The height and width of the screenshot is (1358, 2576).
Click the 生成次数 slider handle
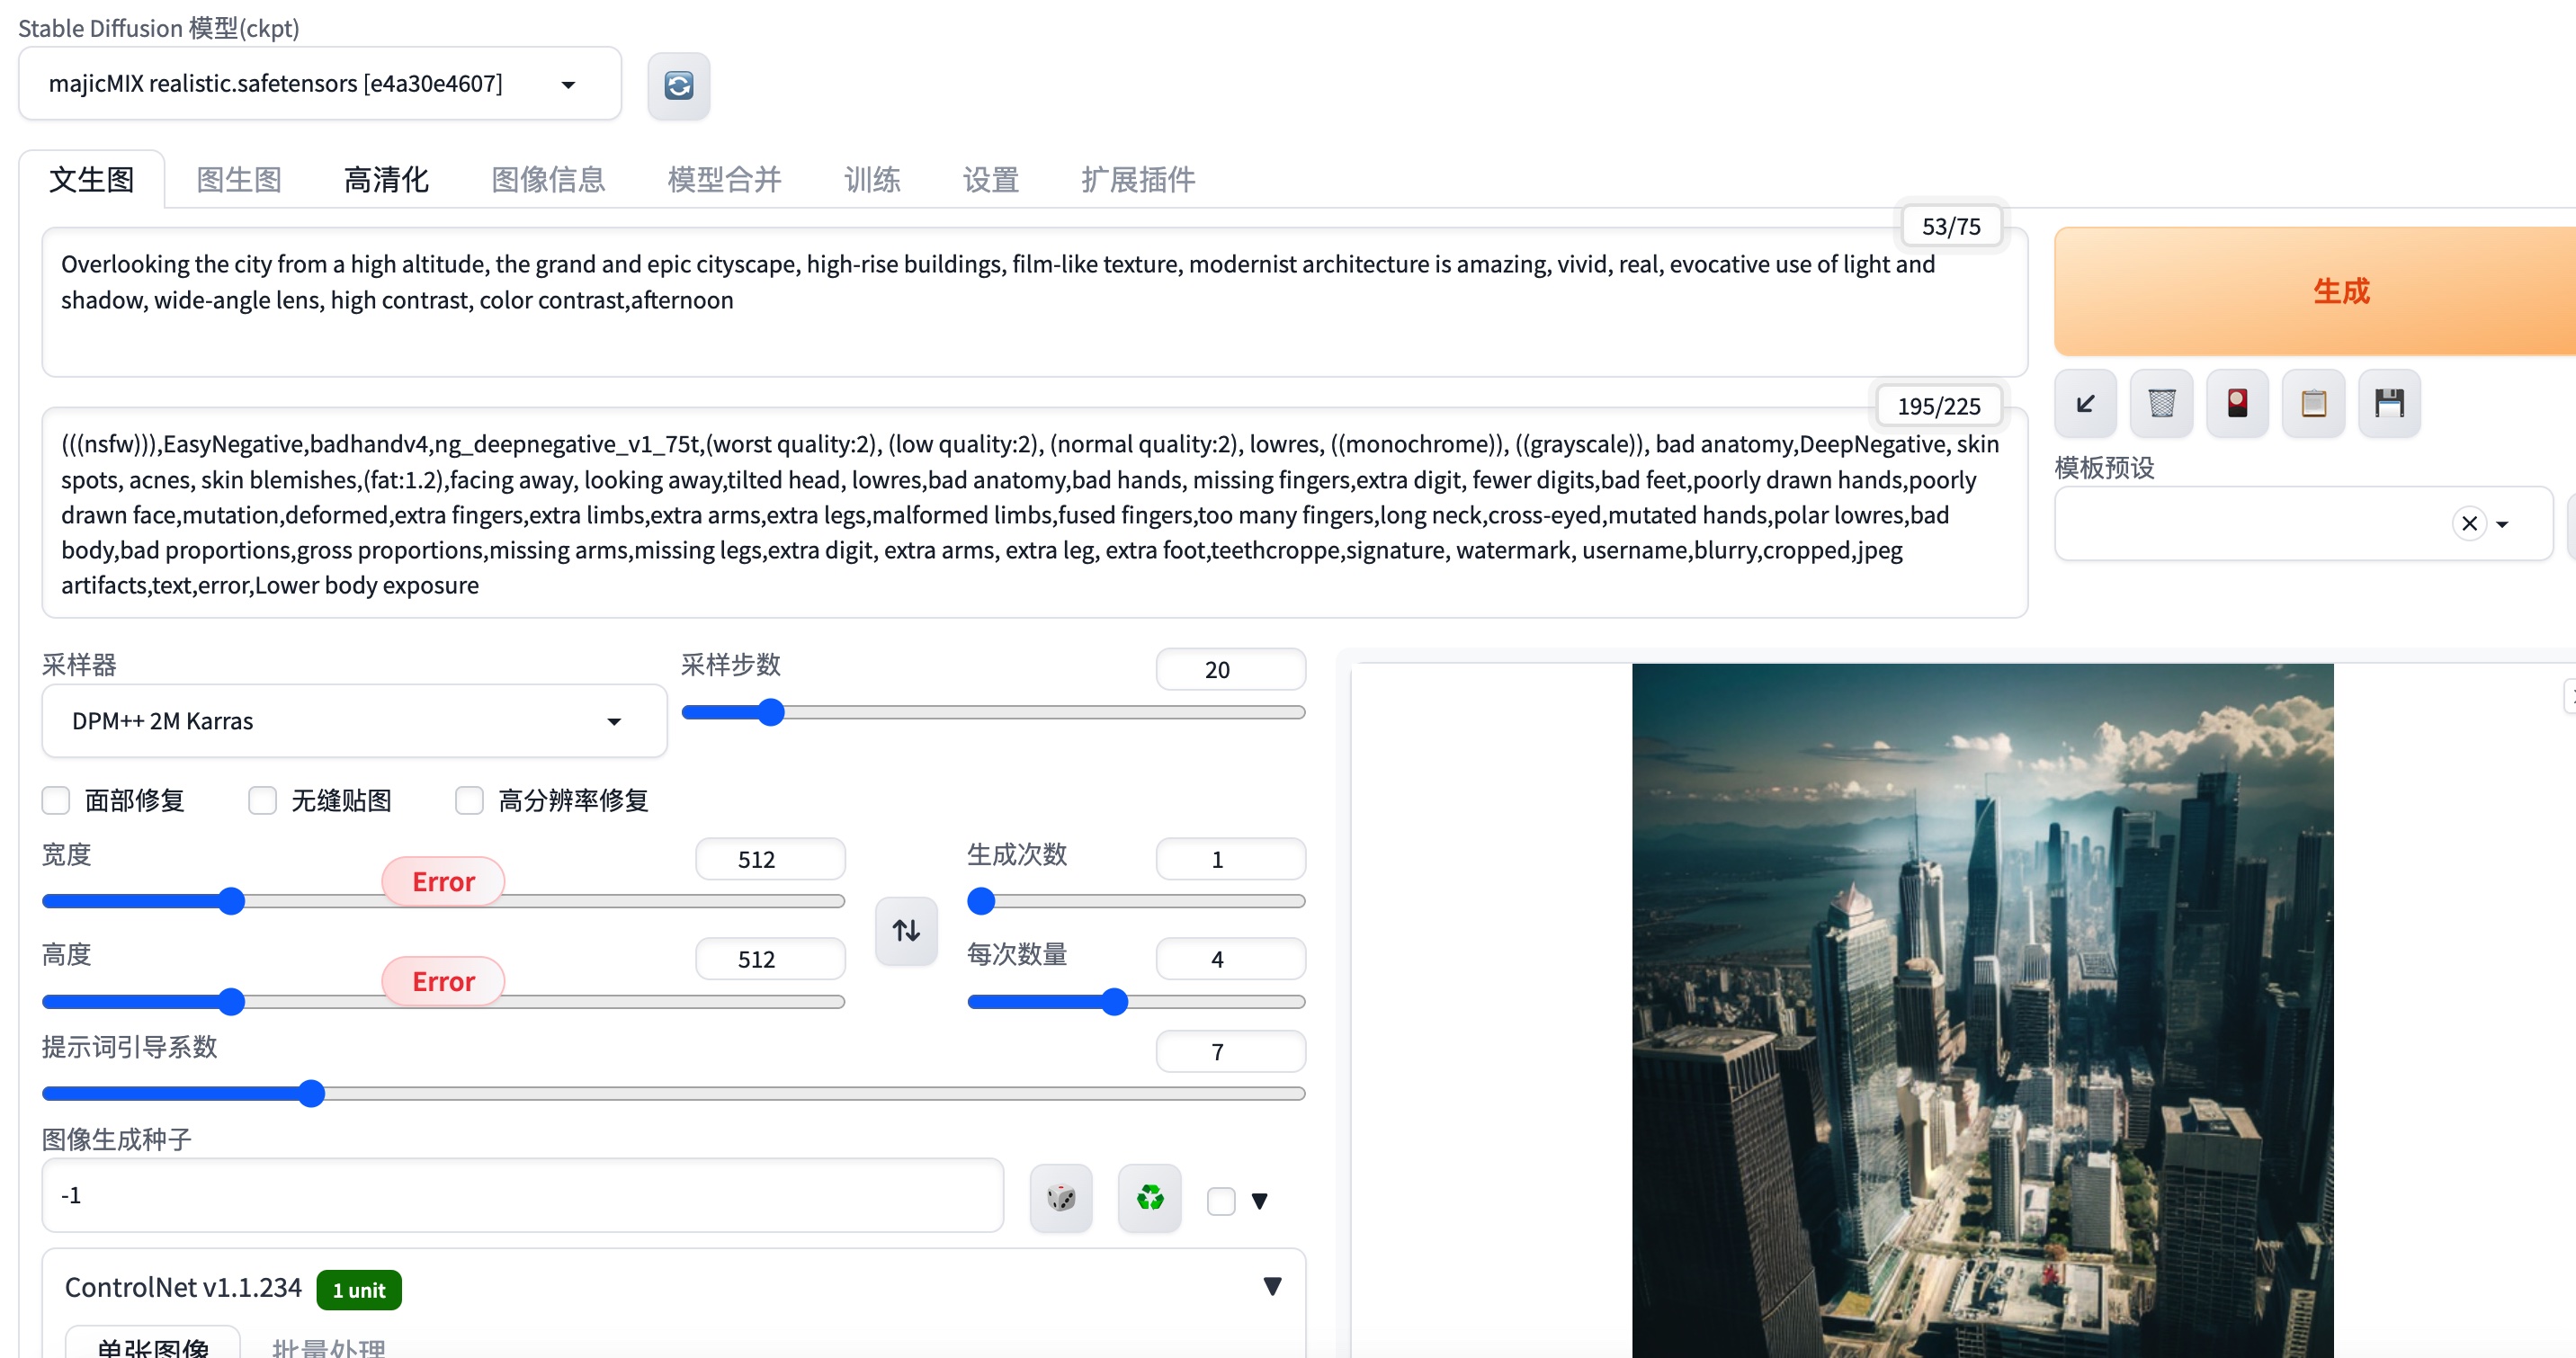(x=981, y=902)
